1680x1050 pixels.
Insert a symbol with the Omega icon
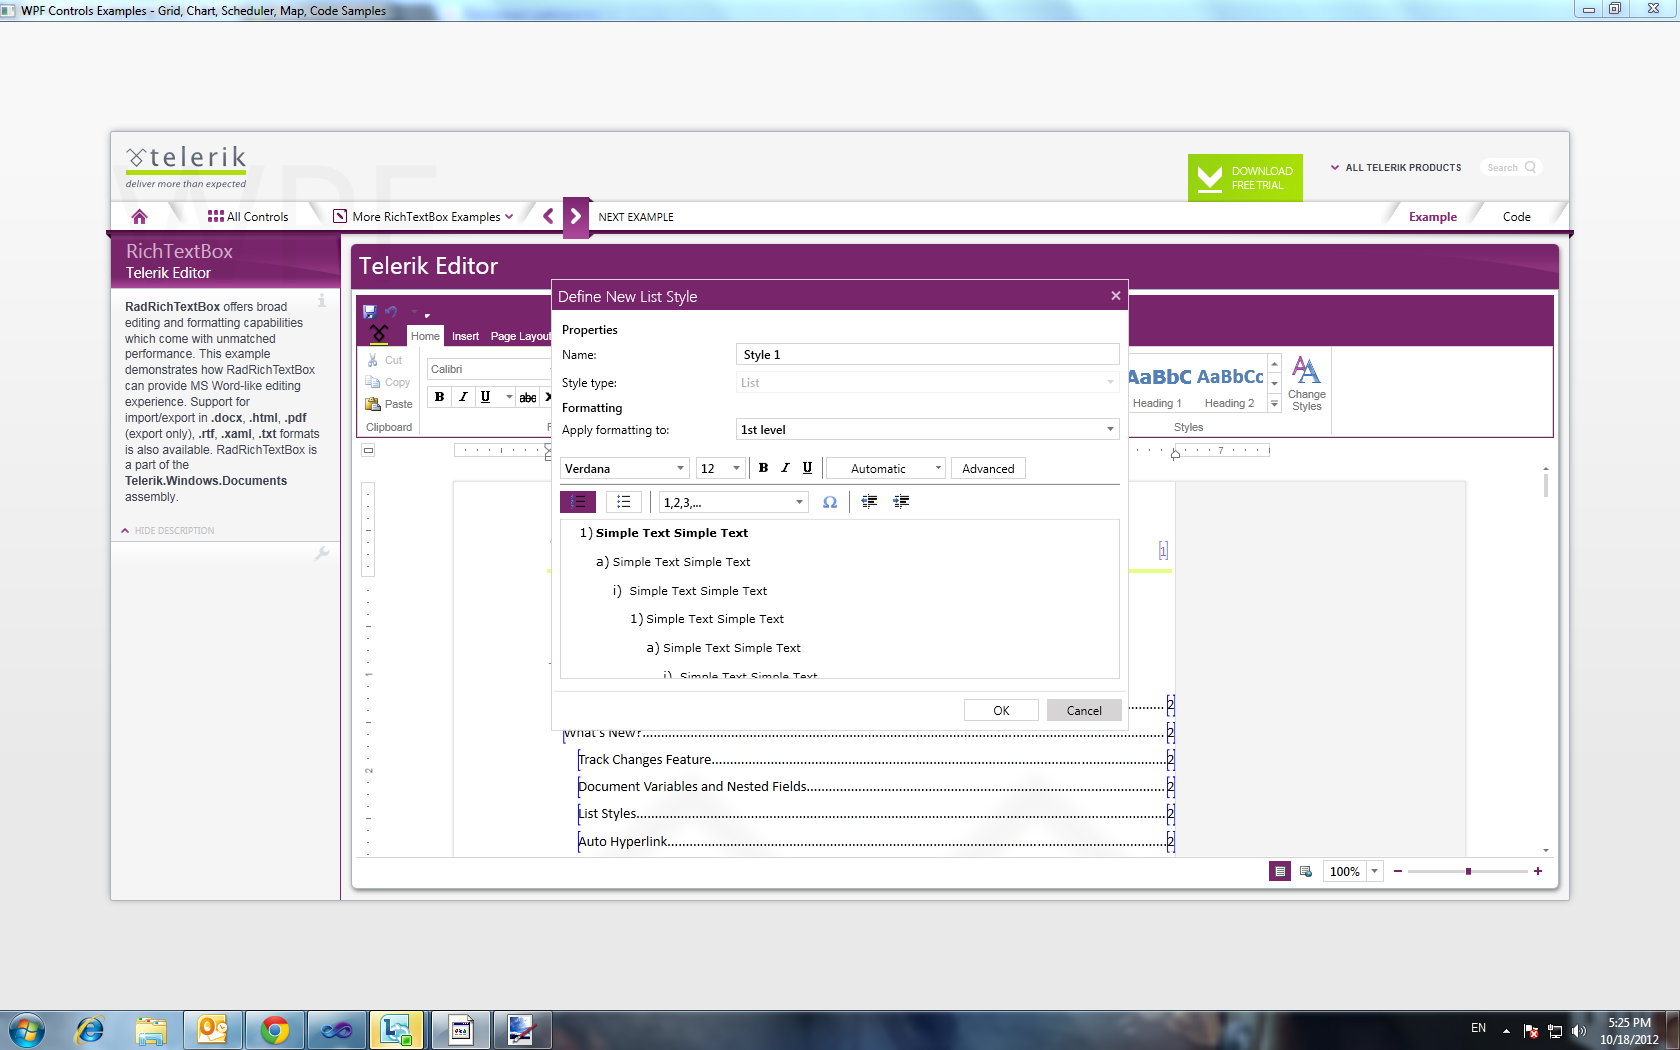[x=830, y=502]
